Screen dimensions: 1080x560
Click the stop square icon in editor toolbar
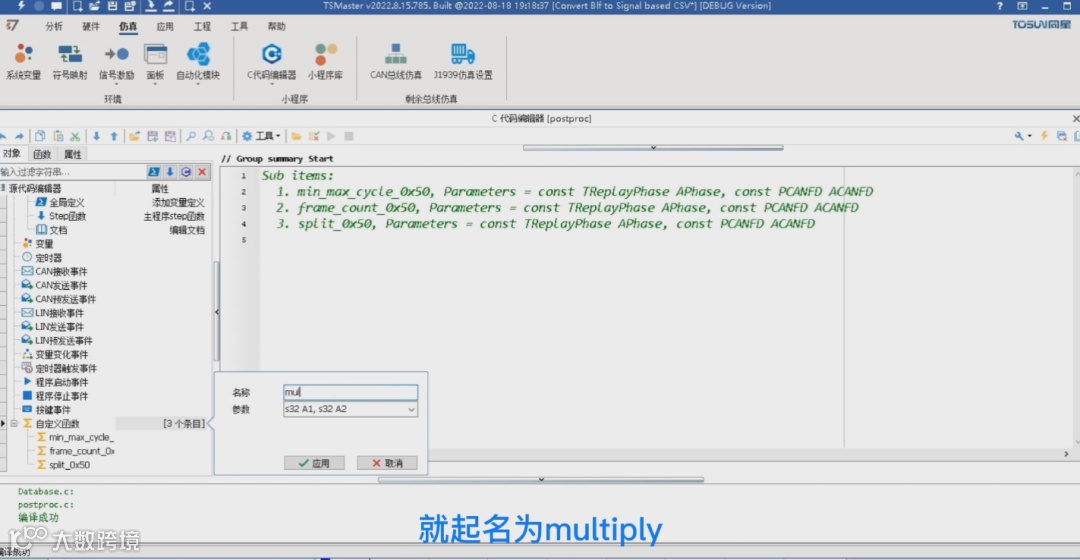[x=349, y=136]
